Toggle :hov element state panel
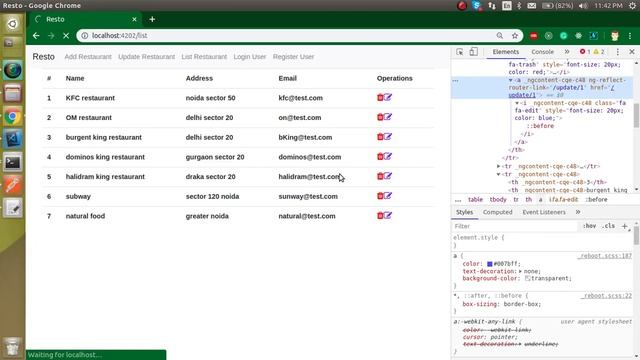640x360 pixels. point(589,226)
